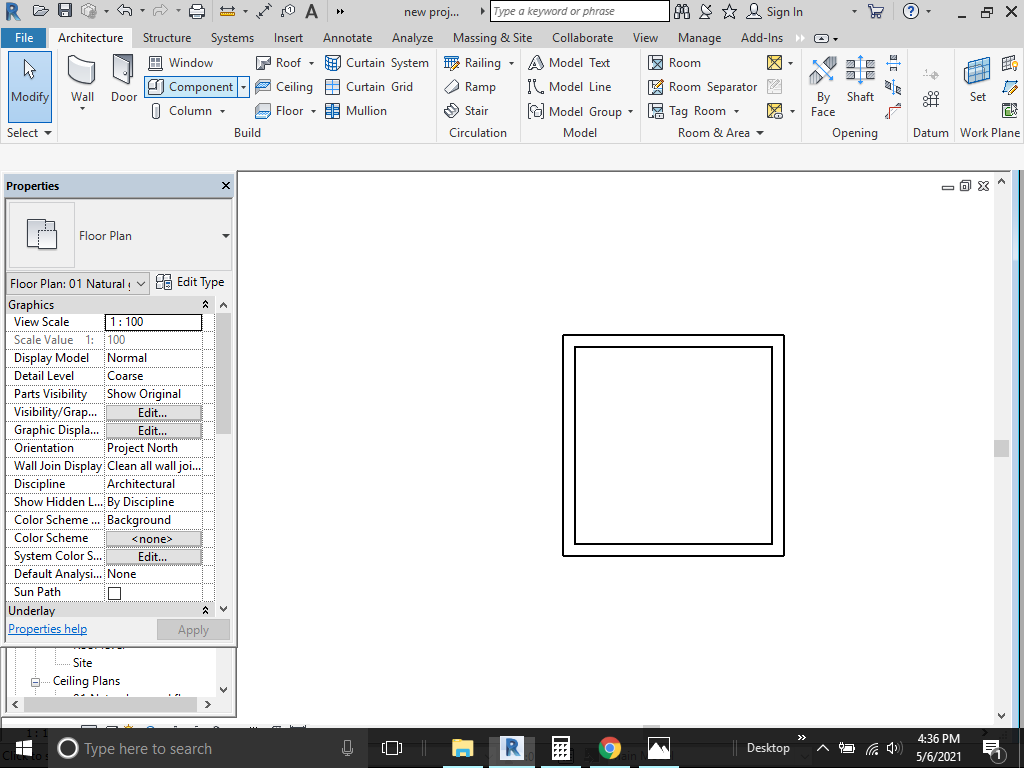Choose the Model Text tool
The image size is (1024, 768).
tap(569, 63)
